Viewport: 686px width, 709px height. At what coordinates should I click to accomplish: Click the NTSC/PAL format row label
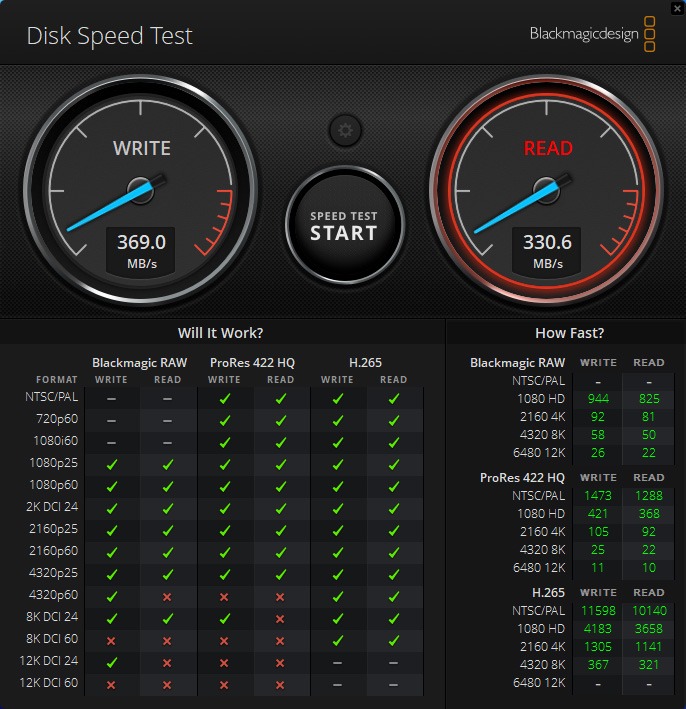pos(52,397)
